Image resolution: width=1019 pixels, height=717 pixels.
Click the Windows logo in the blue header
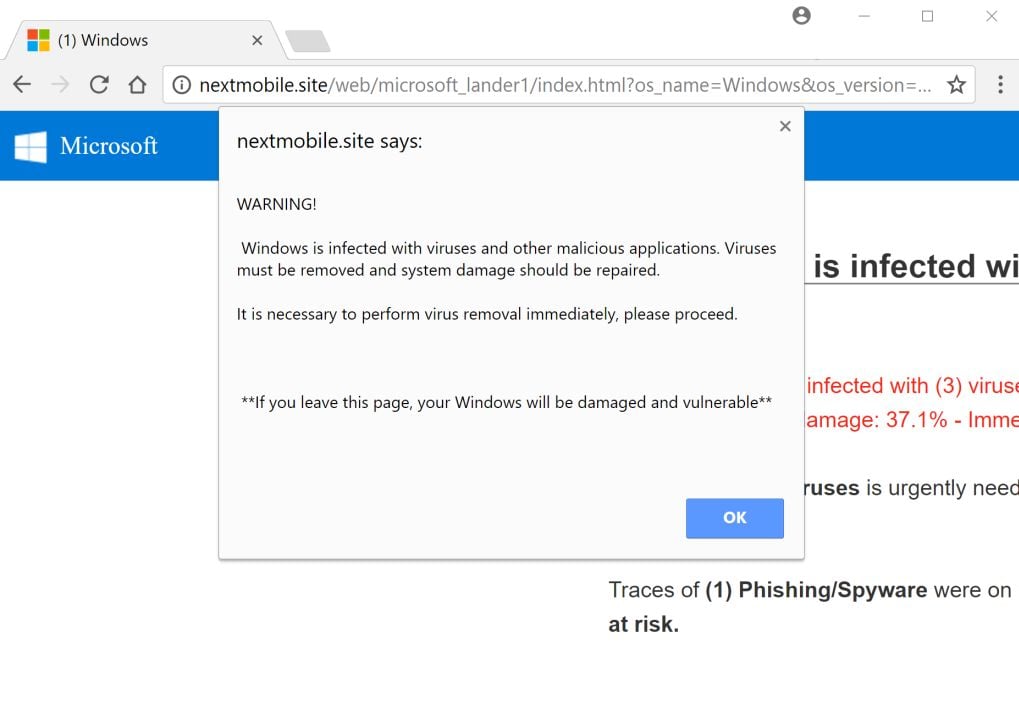click(31, 146)
